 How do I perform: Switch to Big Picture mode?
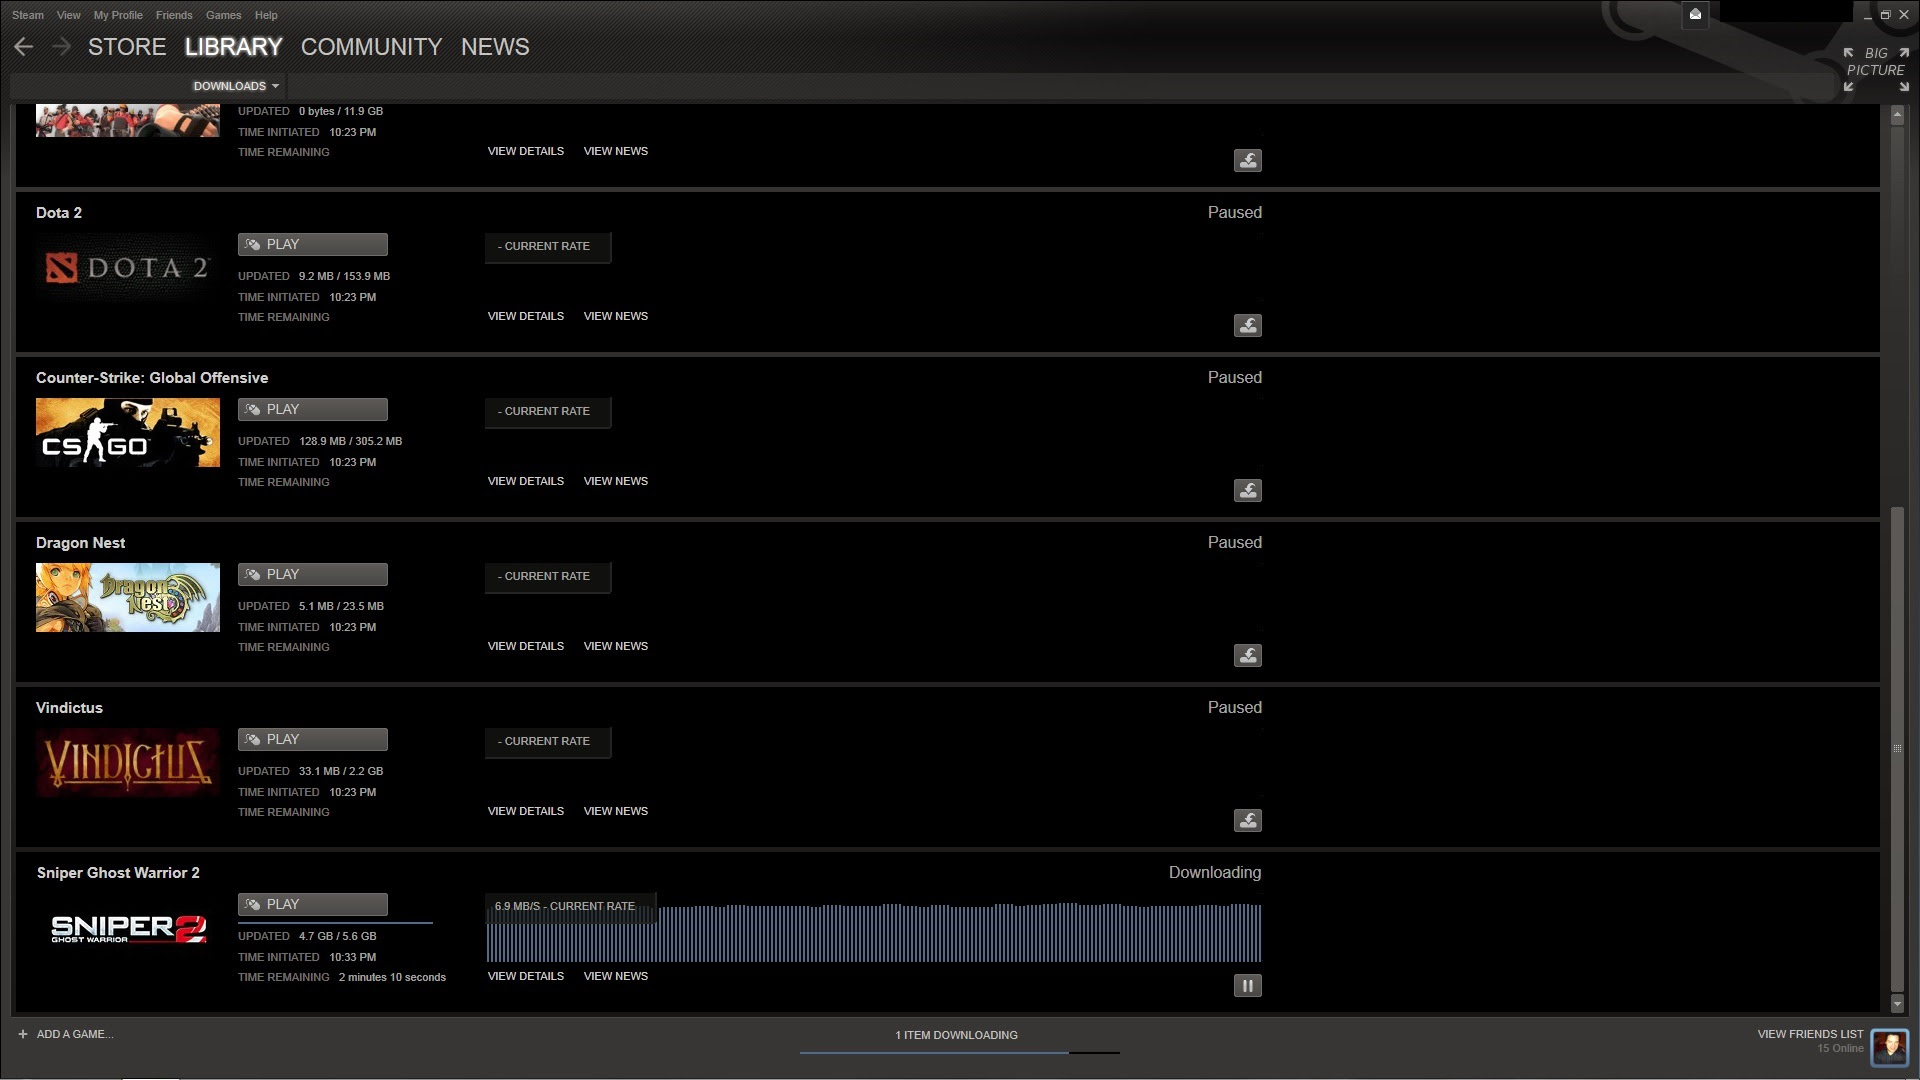pos(1875,69)
